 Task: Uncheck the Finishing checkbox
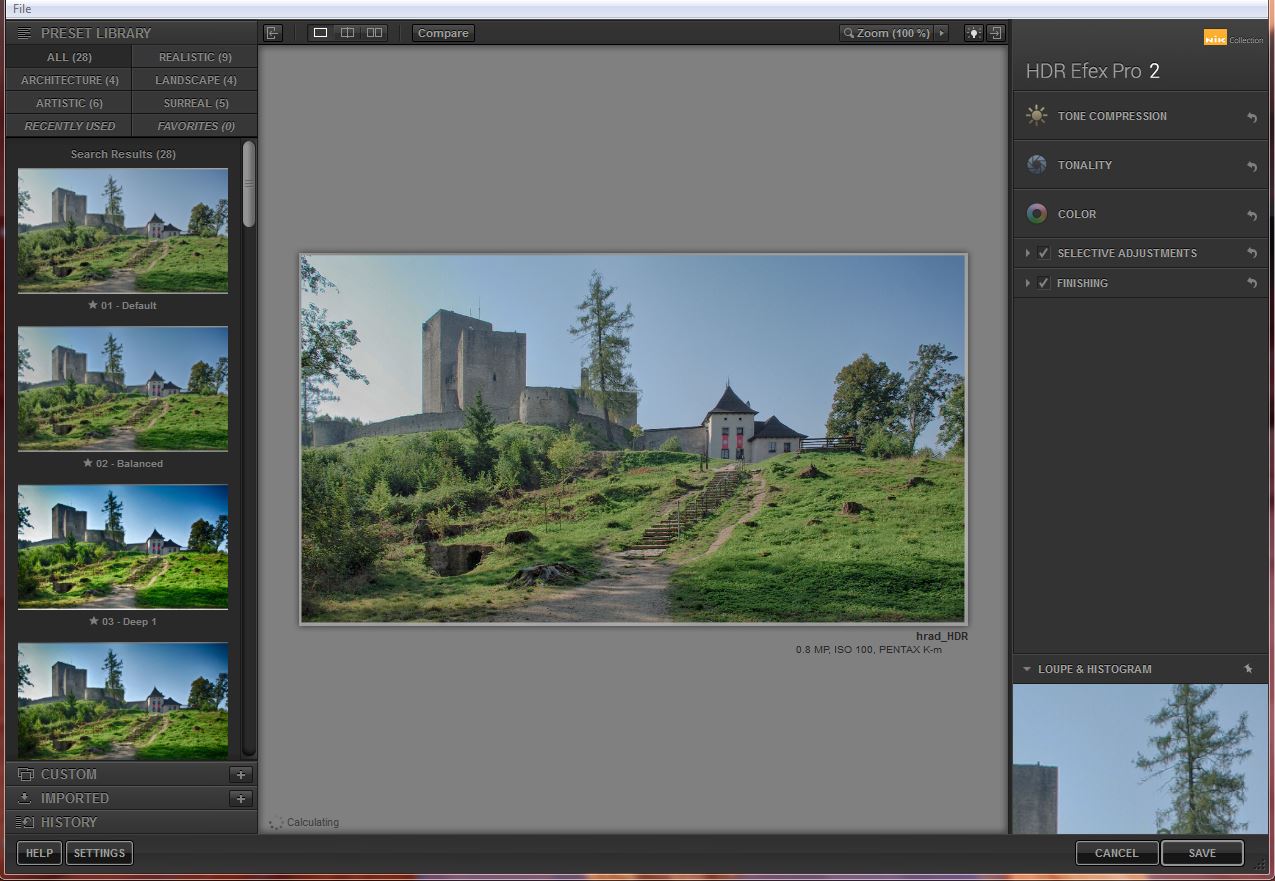point(1043,283)
